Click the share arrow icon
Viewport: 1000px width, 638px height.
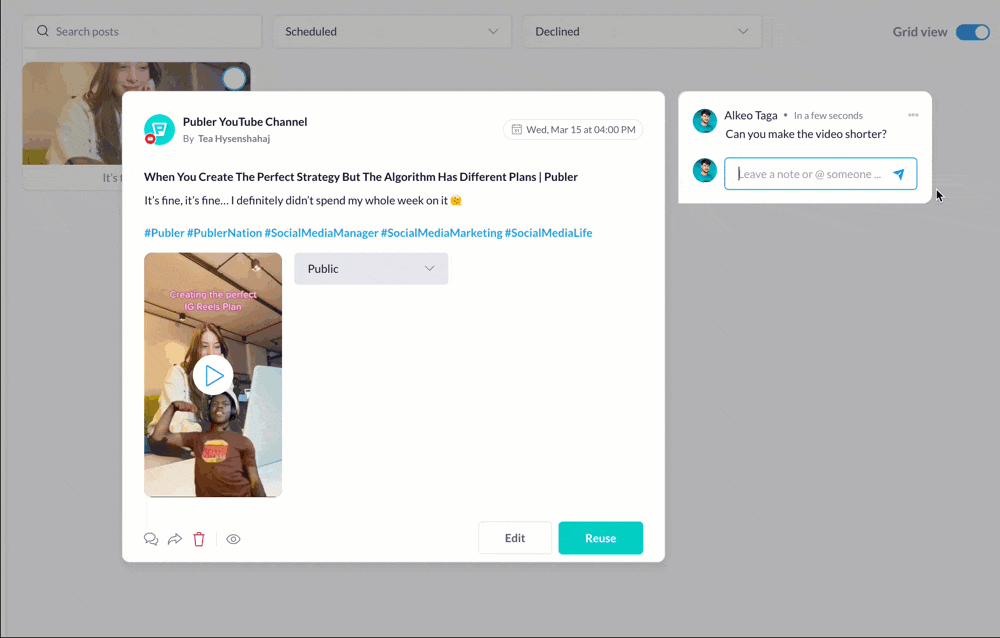175,539
